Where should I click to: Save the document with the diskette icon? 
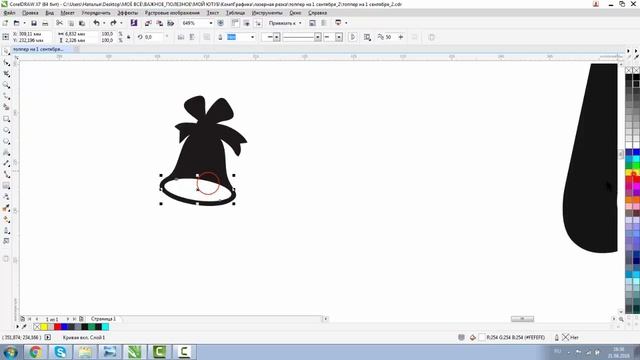coord(34,23)
